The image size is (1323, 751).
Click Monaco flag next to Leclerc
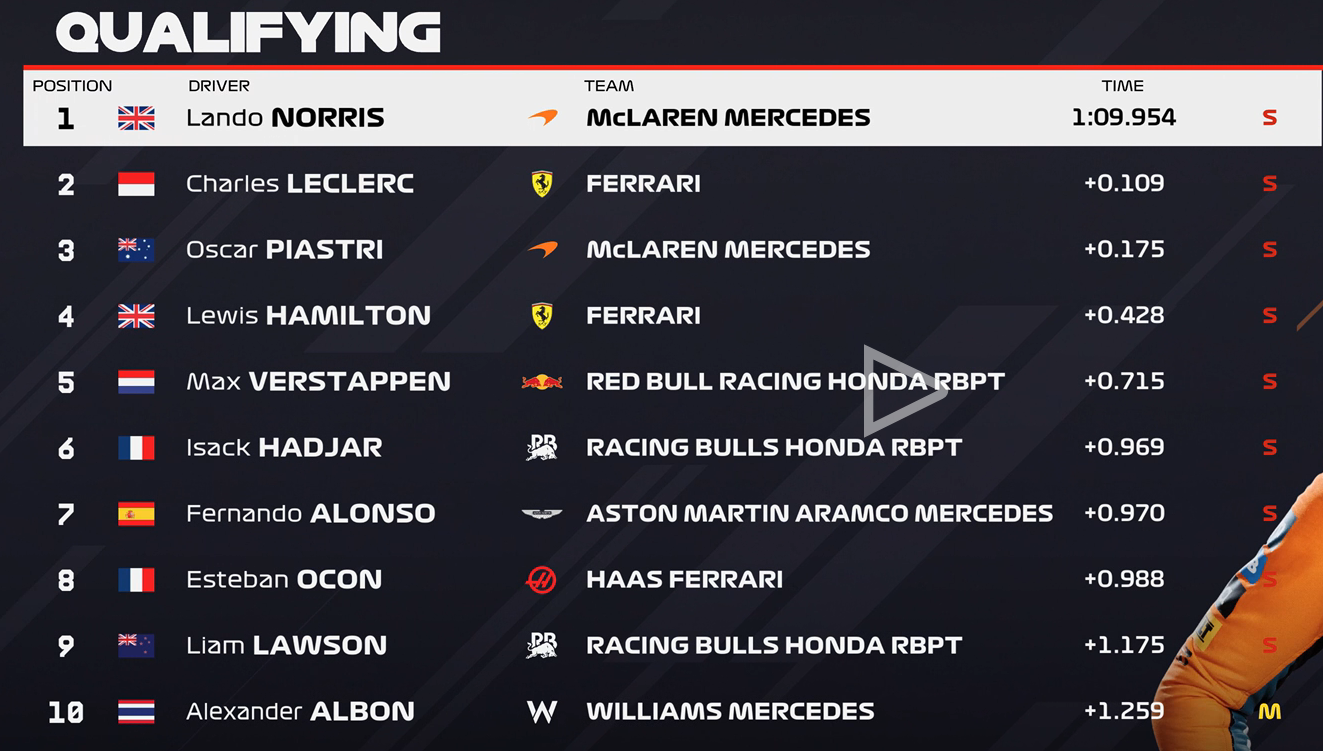tap(136, 184)
